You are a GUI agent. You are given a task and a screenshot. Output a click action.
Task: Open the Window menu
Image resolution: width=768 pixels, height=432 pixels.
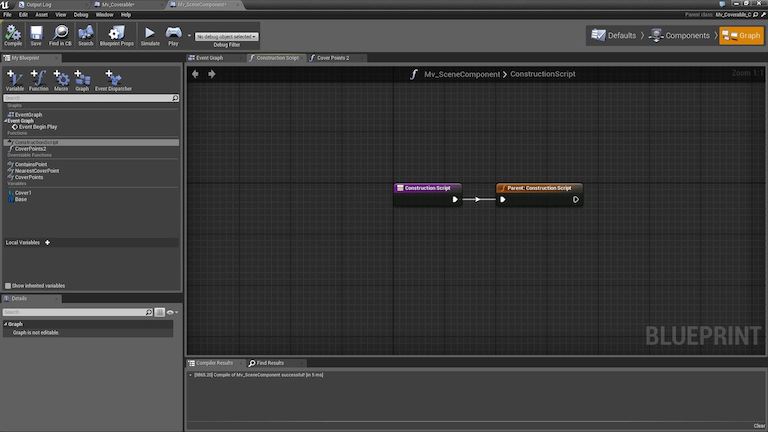click(104, 15)
